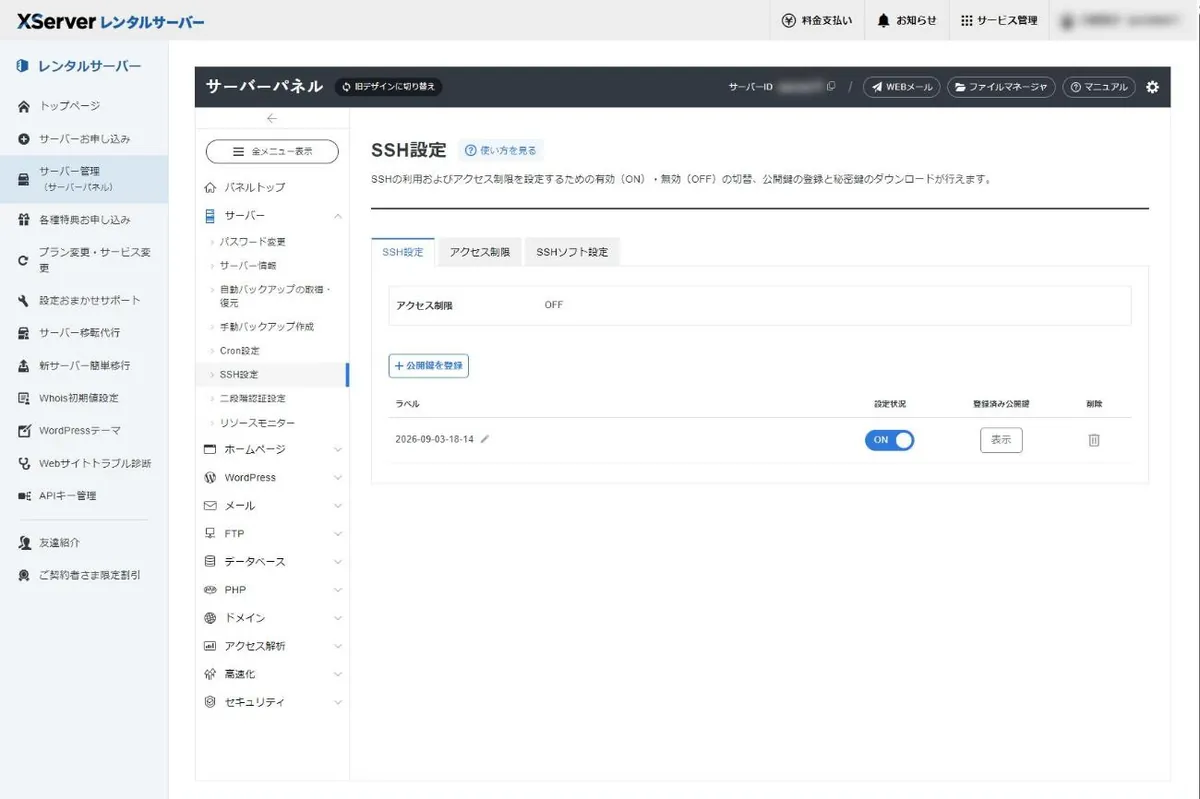Copy the server ID with copy icon
Image resolution: width=1200 pixels, height=799 pixels.
point(831,87)
